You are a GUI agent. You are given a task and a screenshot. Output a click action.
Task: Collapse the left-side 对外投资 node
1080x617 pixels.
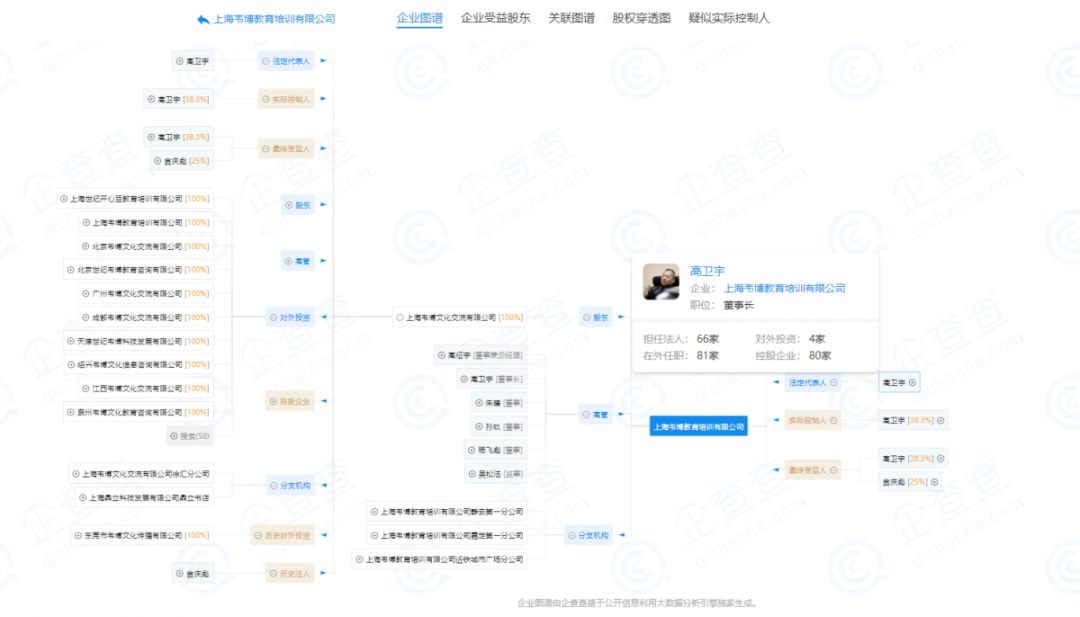point(273,318)
